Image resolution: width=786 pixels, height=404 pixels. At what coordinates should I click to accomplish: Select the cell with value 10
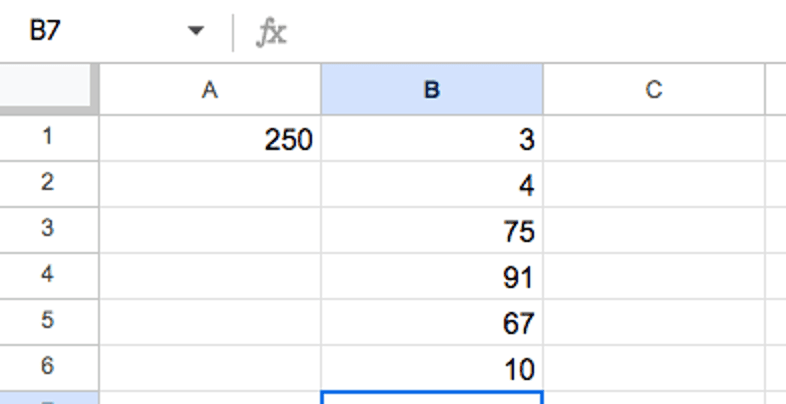click(x=432, y=369)
